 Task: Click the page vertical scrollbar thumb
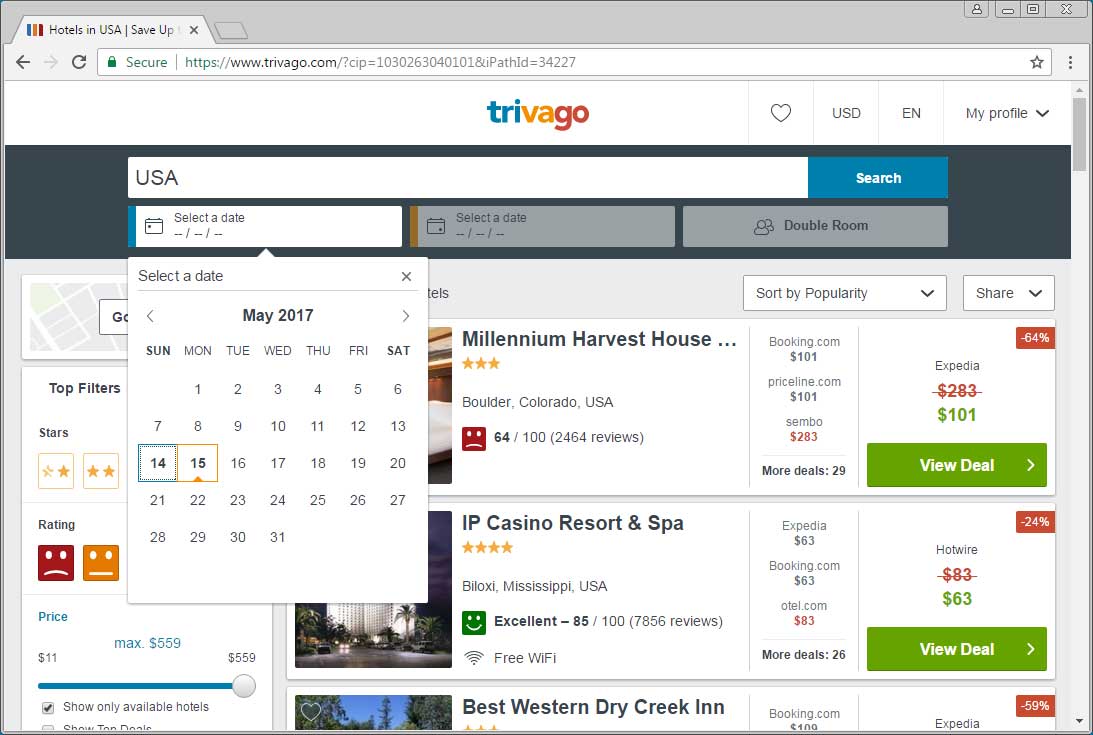click(1079, 134)
